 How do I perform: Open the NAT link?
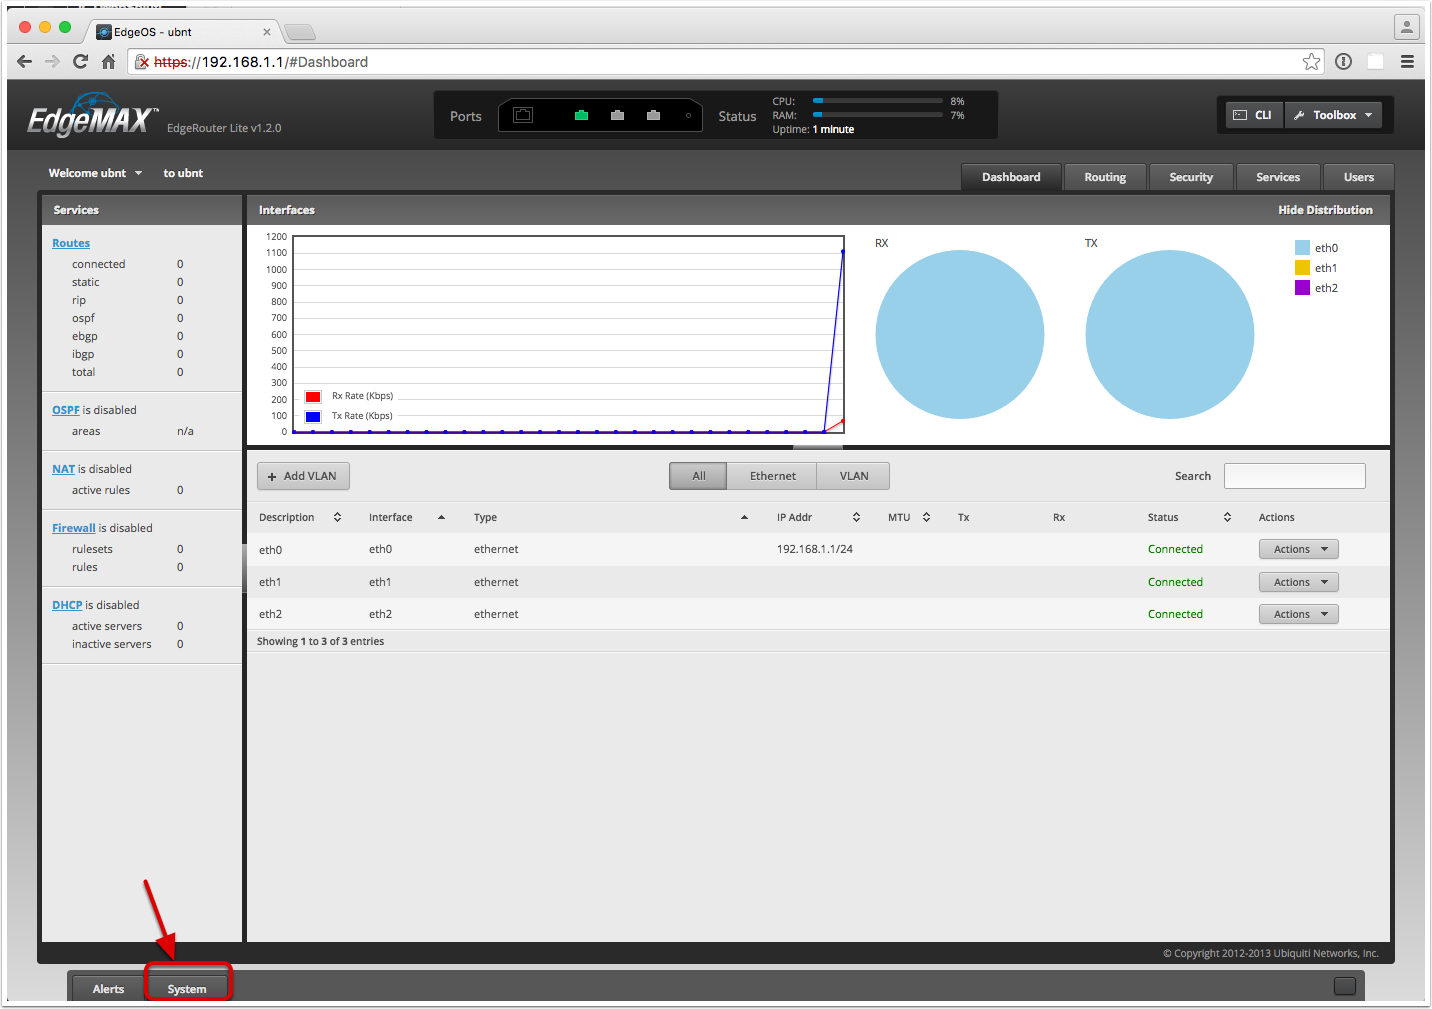(x=64, y=469)
